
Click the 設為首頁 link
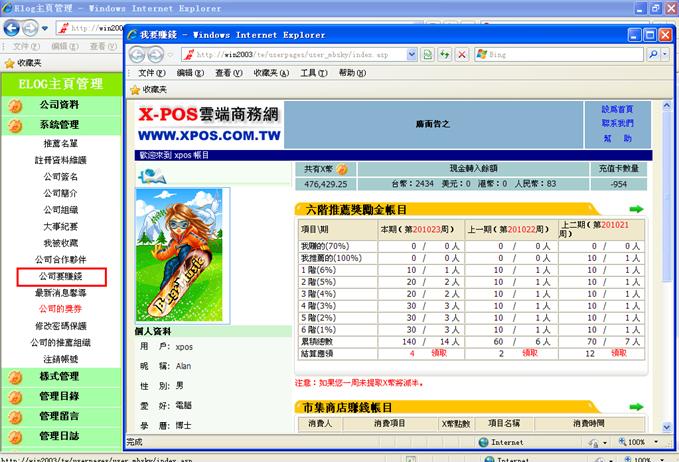coord(616,108)
